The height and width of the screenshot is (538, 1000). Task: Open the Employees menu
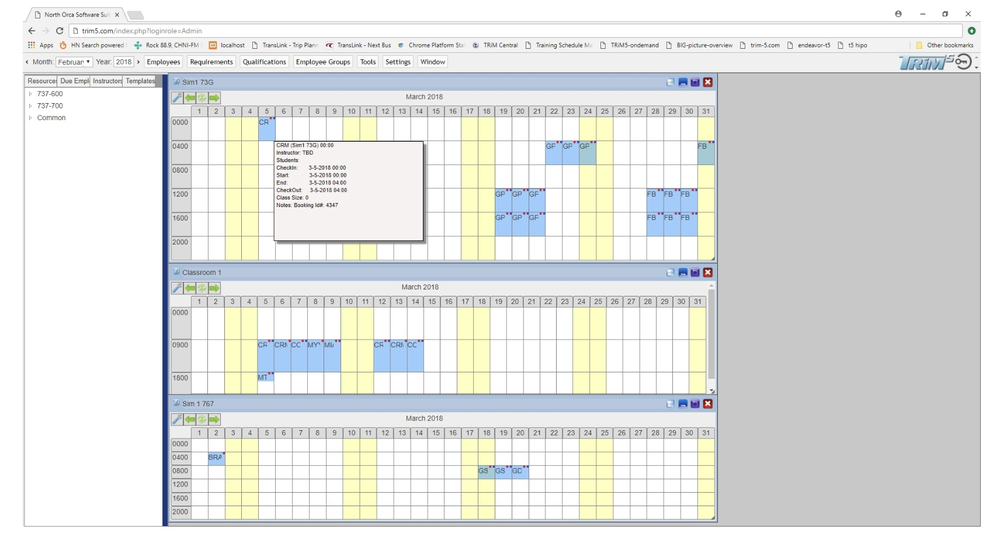[x=163, y=62]
